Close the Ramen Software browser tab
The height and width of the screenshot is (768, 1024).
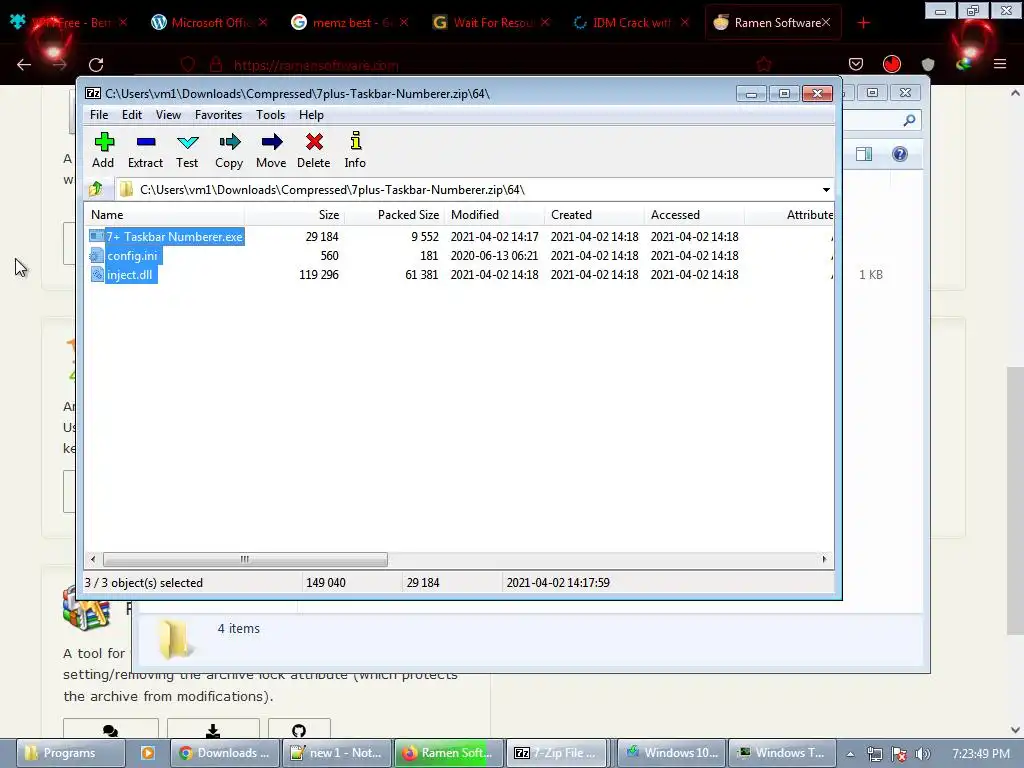pos(826,22)
